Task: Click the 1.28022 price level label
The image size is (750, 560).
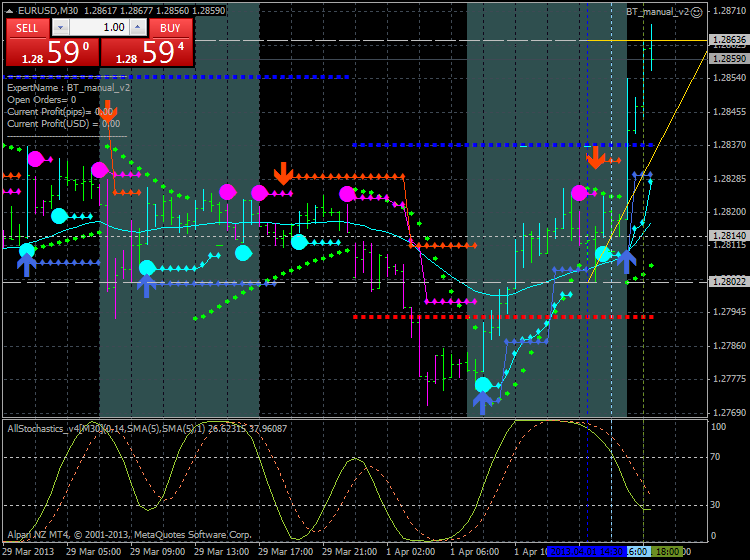Action: point(729,282)
